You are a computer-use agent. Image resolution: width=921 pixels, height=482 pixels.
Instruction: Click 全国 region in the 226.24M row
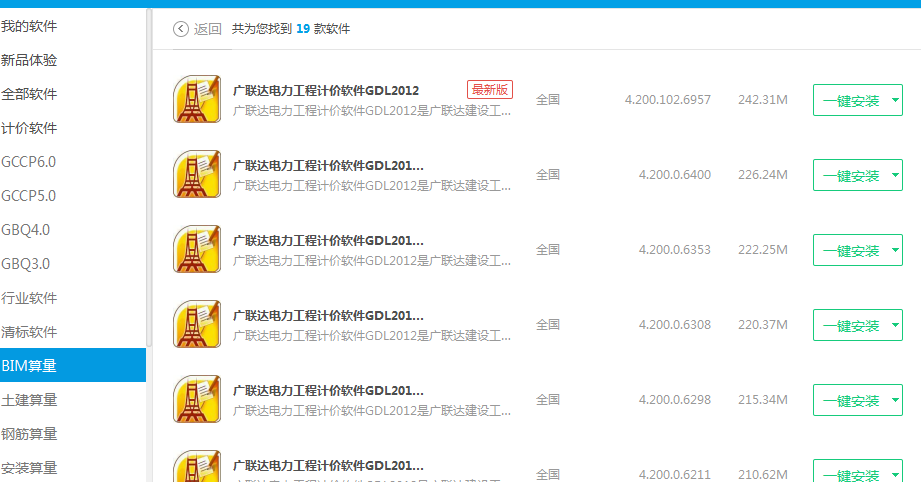pyautogui.click(x=548, y=175)
